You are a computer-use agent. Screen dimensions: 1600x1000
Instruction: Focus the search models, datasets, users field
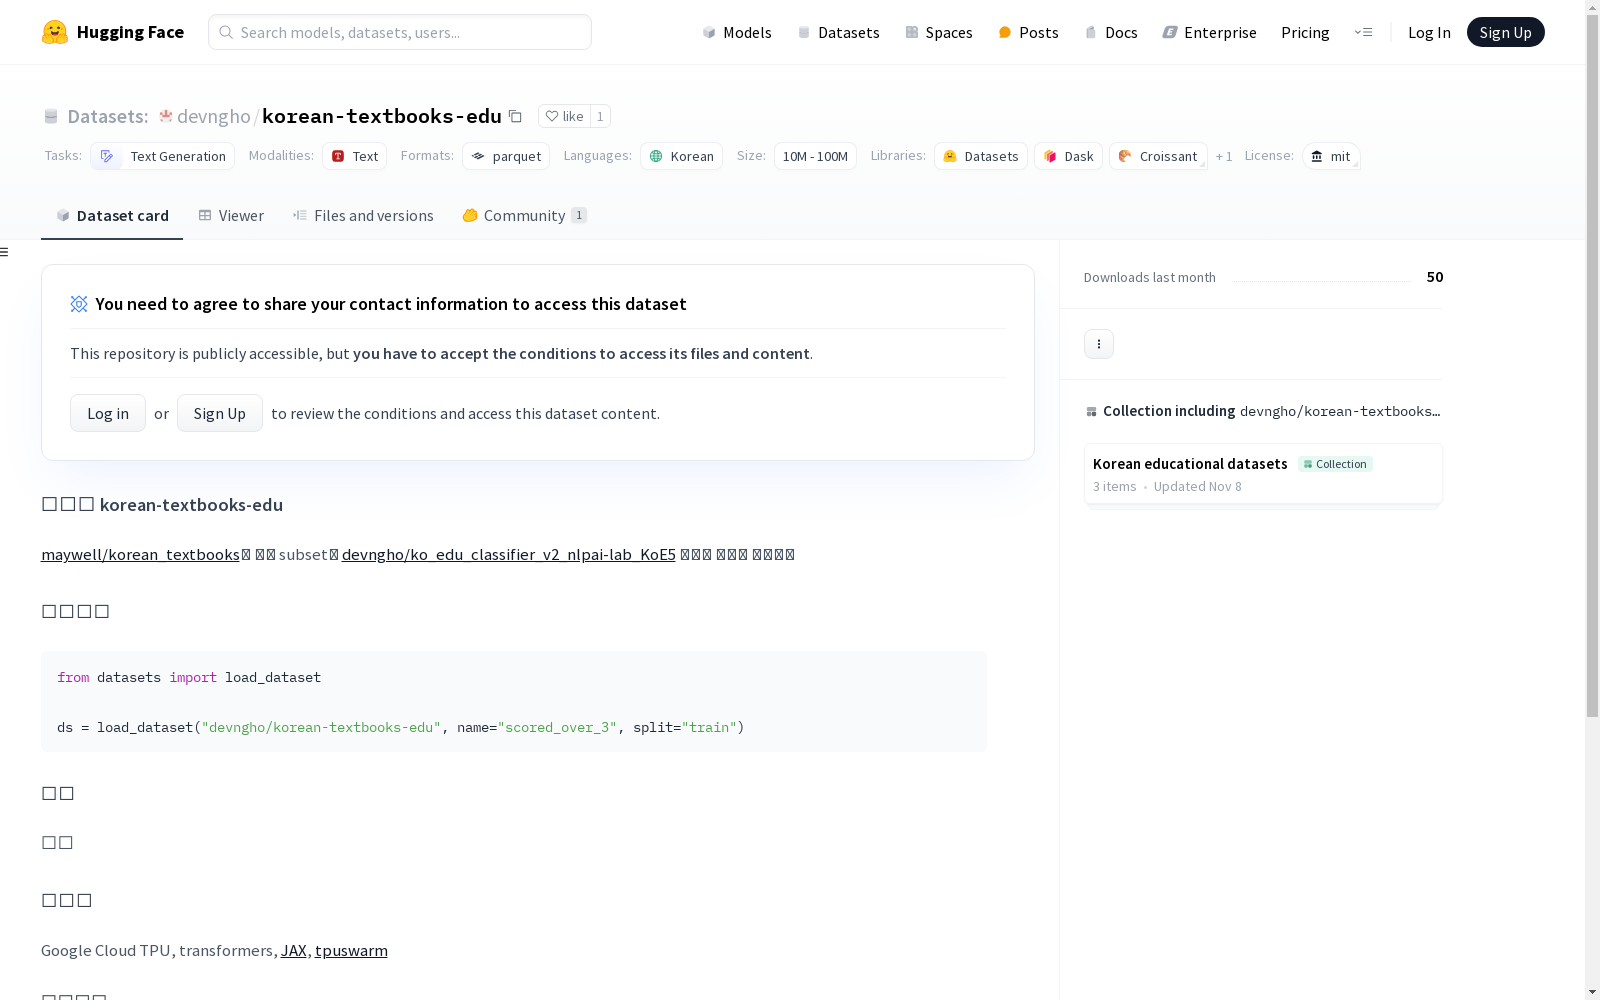(400, 32)
